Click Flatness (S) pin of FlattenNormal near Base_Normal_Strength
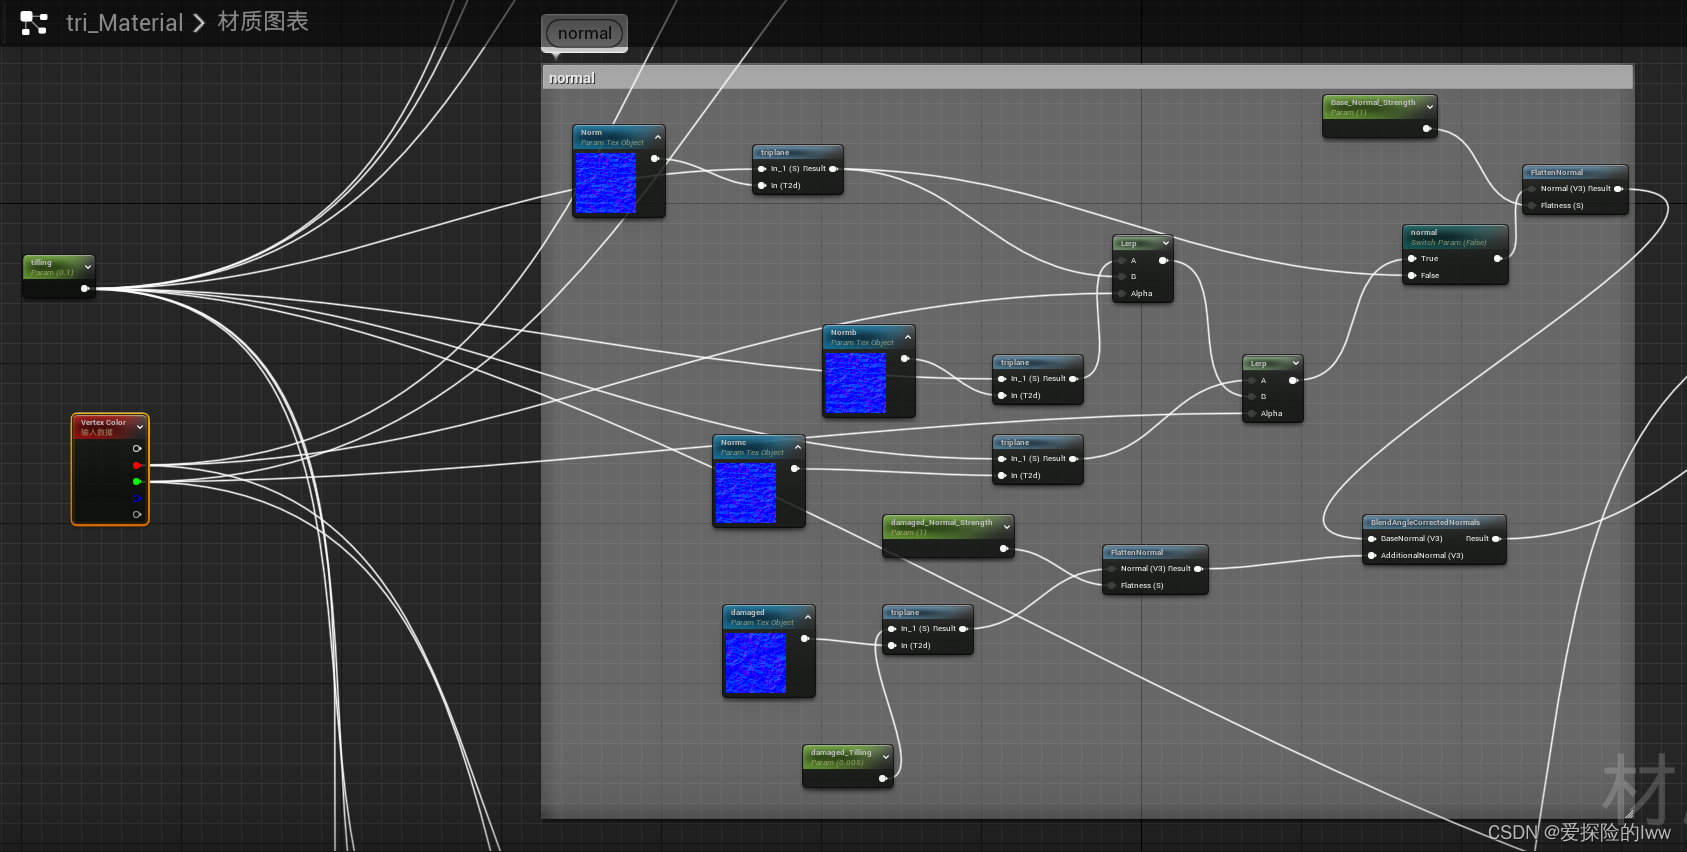 pyautogui.click(x=1532, y=206)
